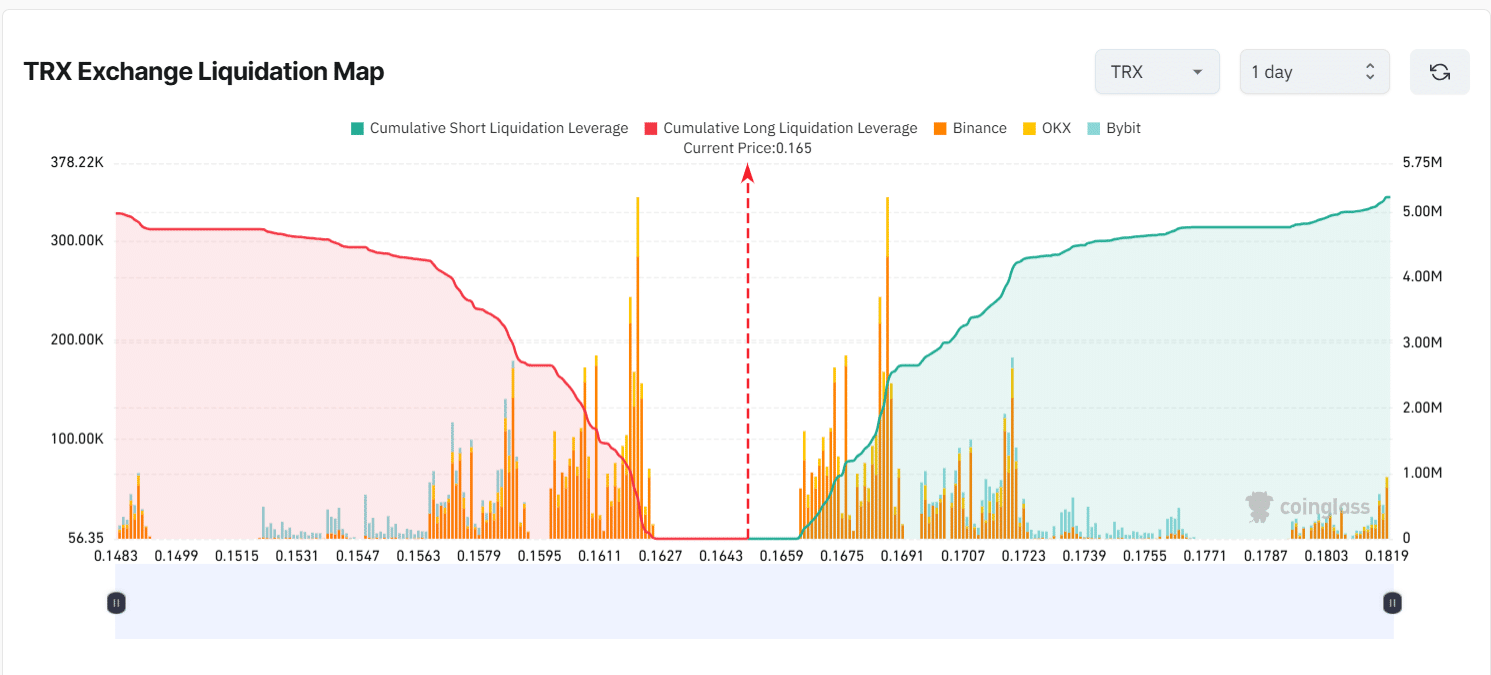Screen dimensions: 1491x675
Task: Open the 1 day timeframe selector
Action: pos(1313,71)
